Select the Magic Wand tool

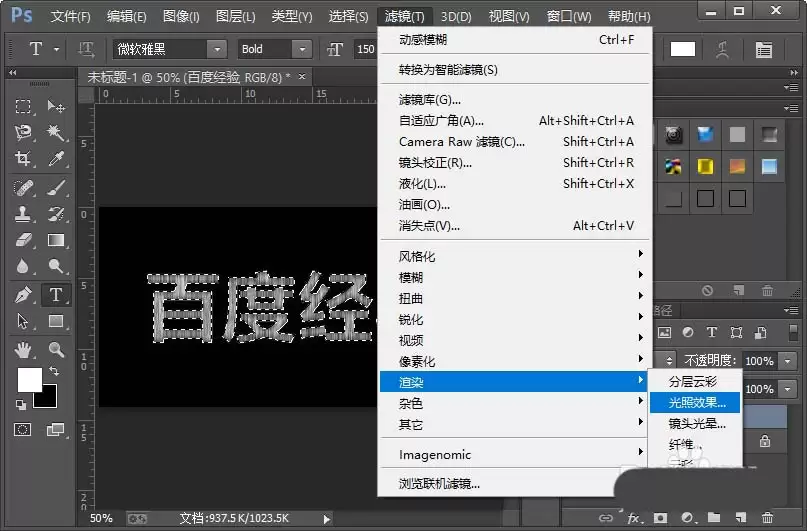[x=56, y=132]
